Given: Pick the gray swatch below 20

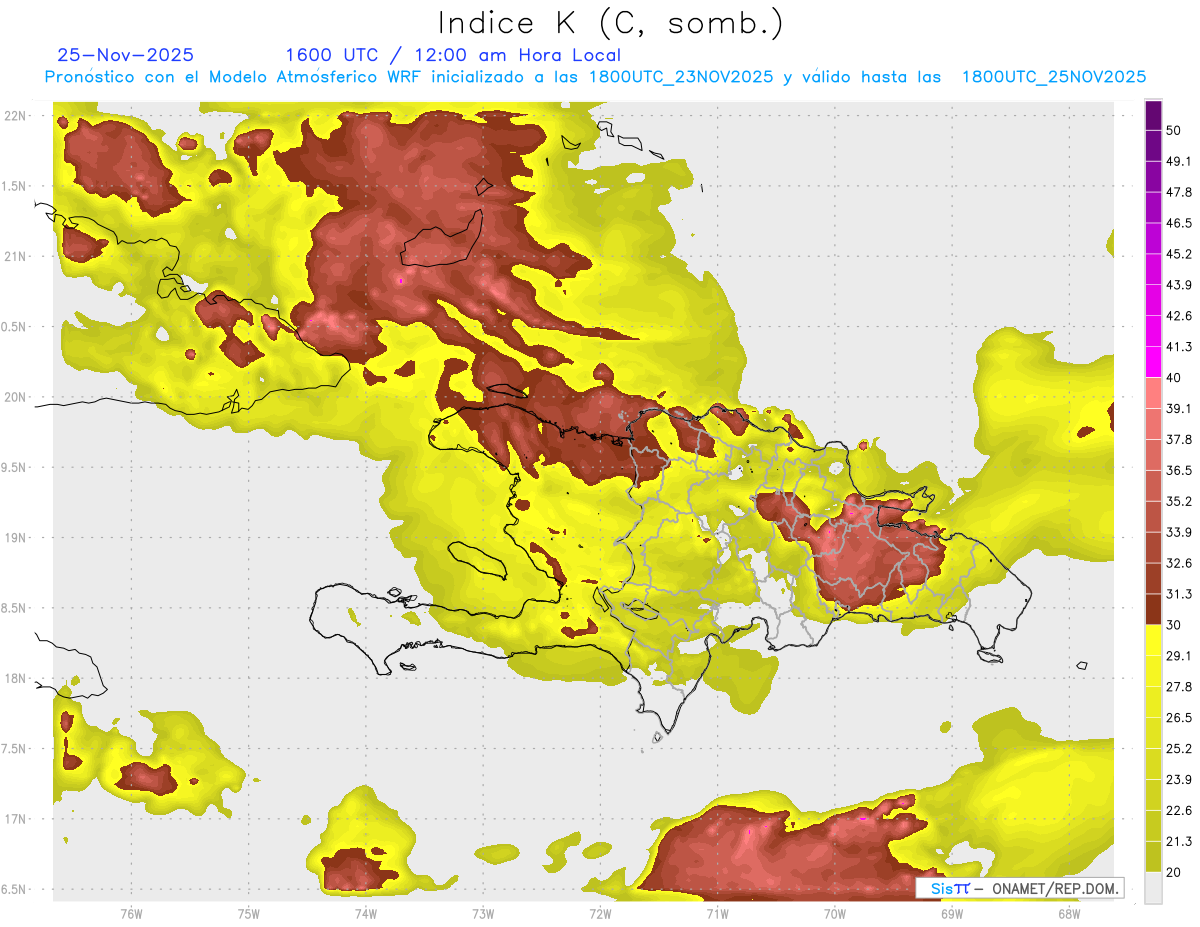Looking at the screenshot, I should pyautogui.click(x=1153, y=887).
